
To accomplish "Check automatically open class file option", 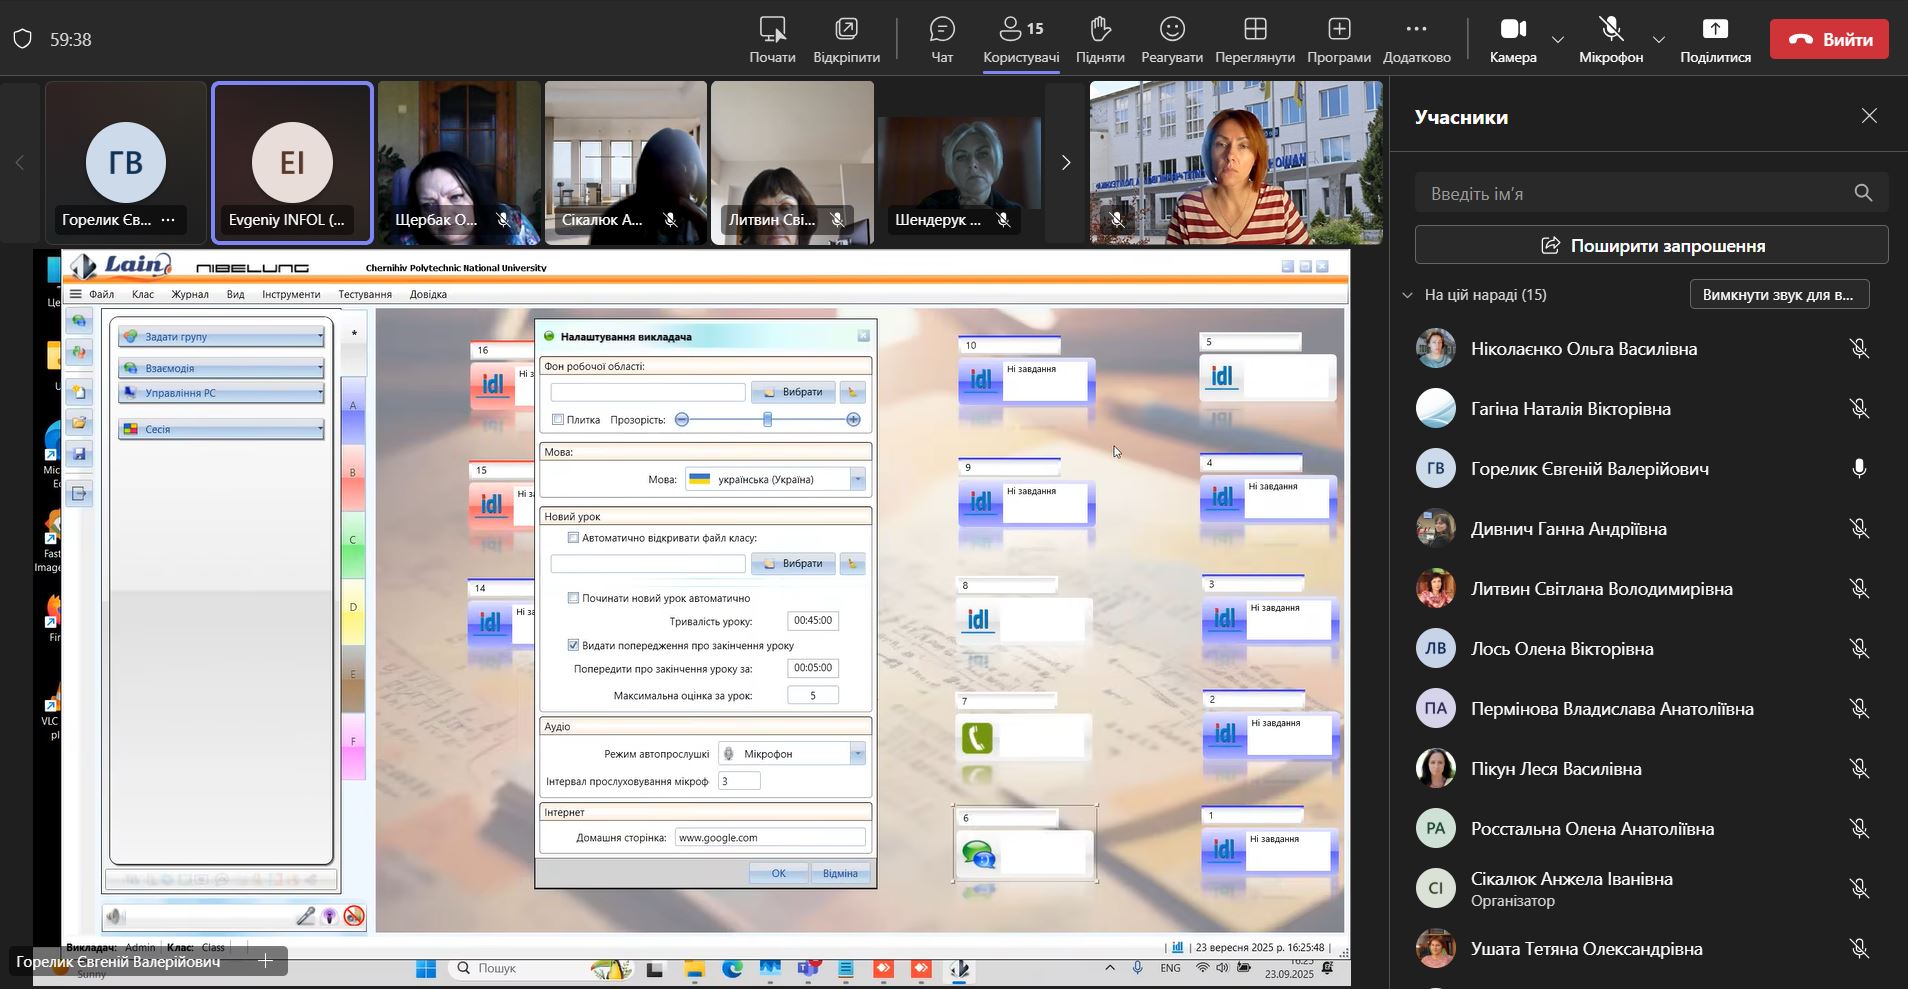I will point(573,538).
